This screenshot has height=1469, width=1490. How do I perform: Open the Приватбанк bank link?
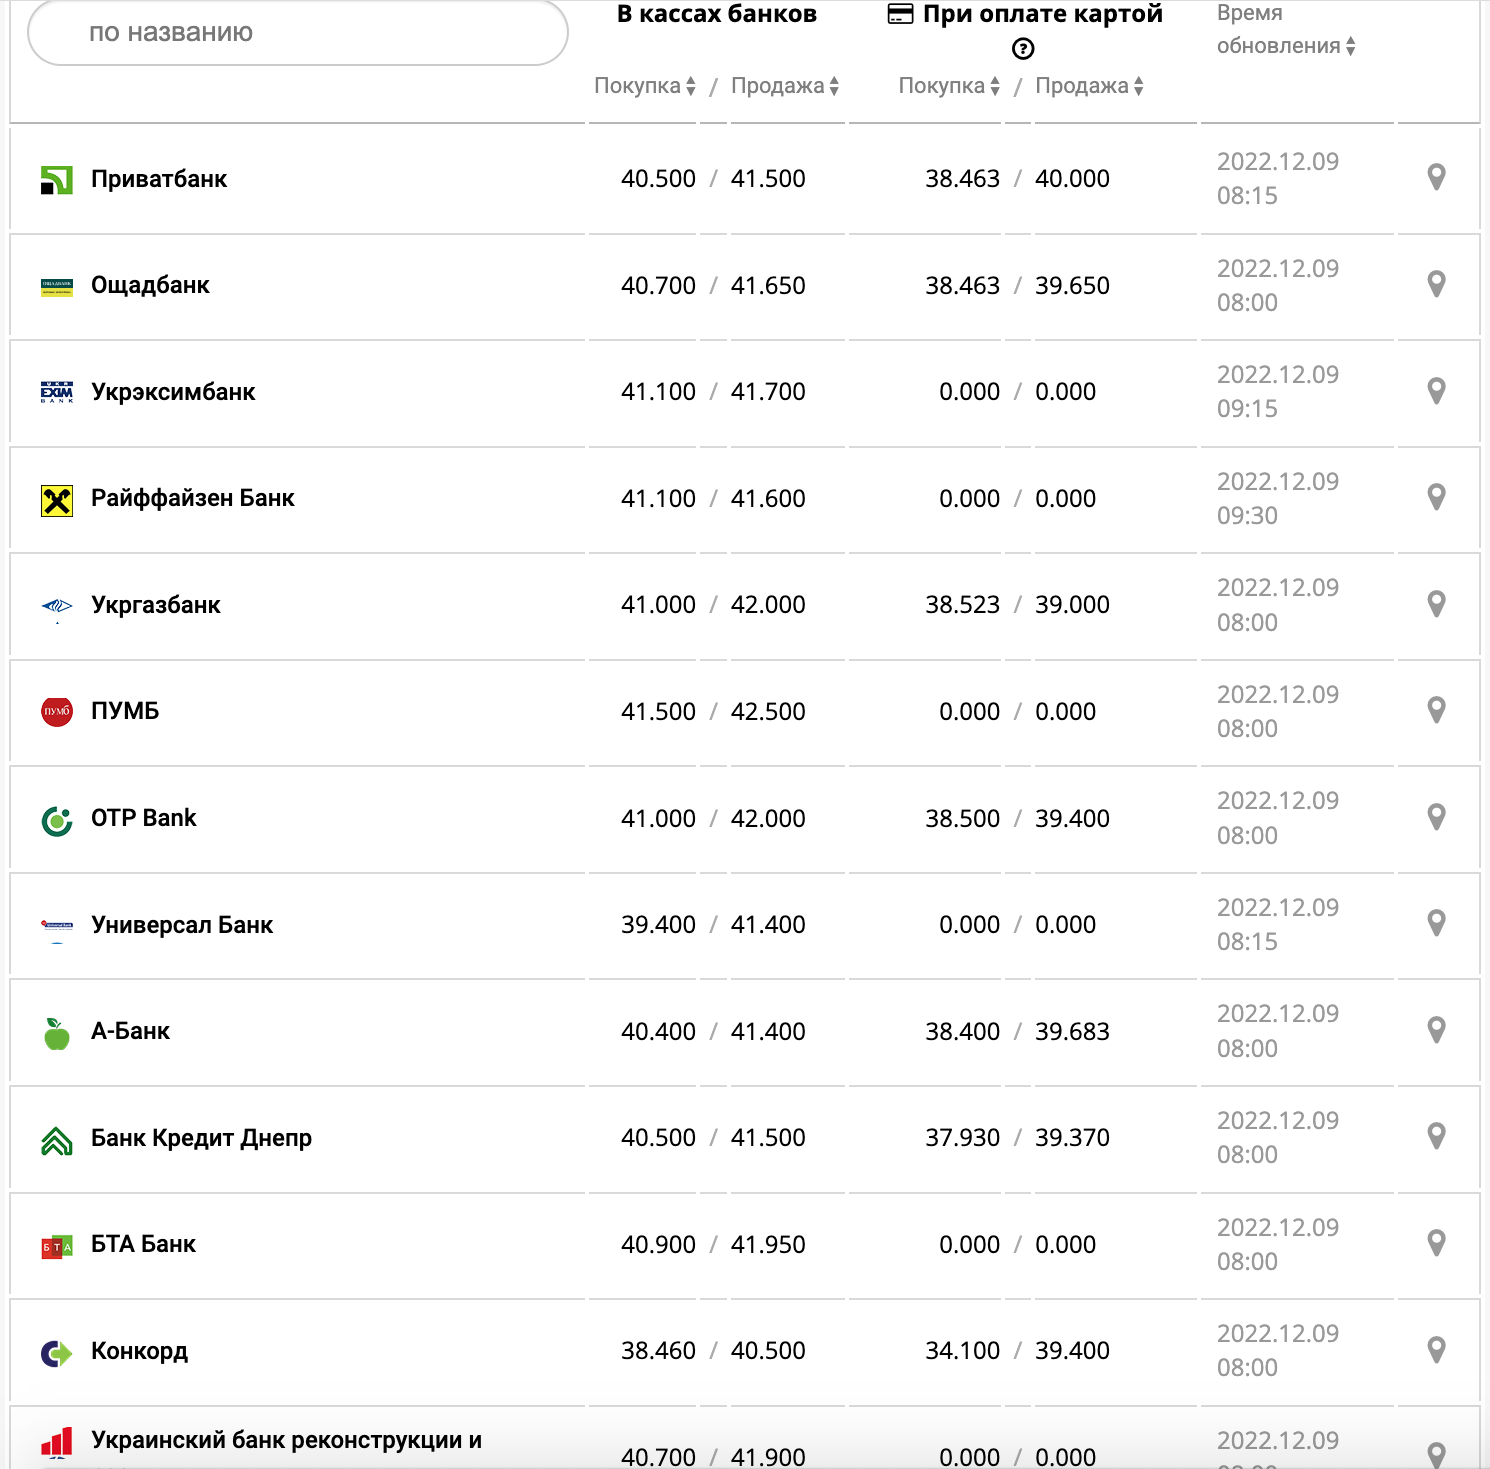coord(159,179)
